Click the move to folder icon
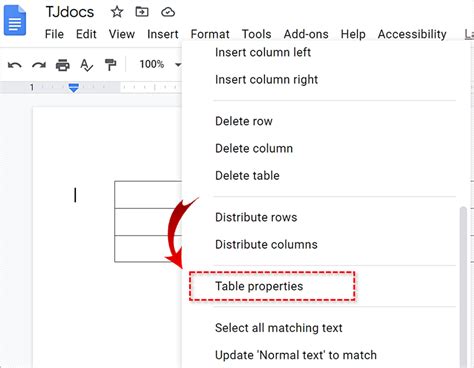The height and width of the screenshot is (368, 474). 142,12
